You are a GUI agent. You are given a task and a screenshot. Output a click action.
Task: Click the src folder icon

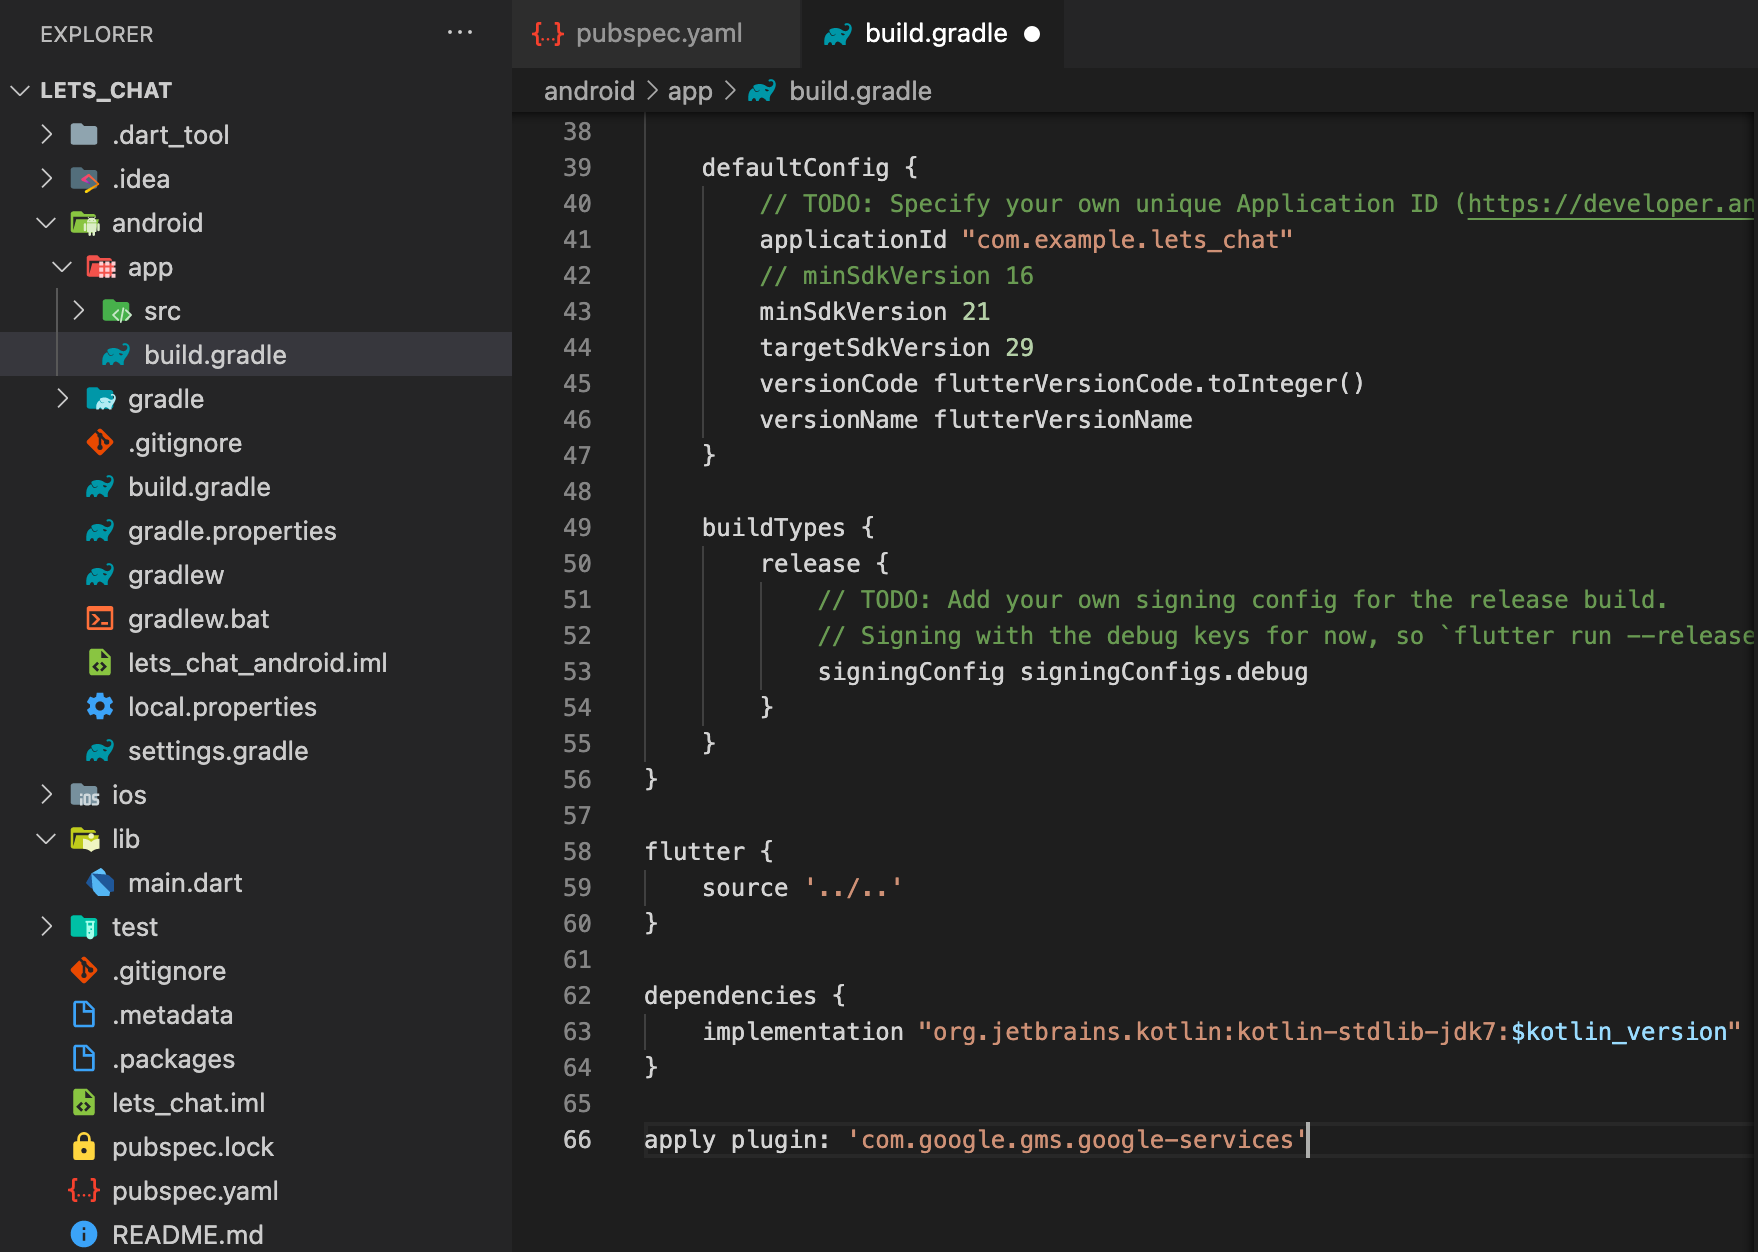tap(117, 311)
